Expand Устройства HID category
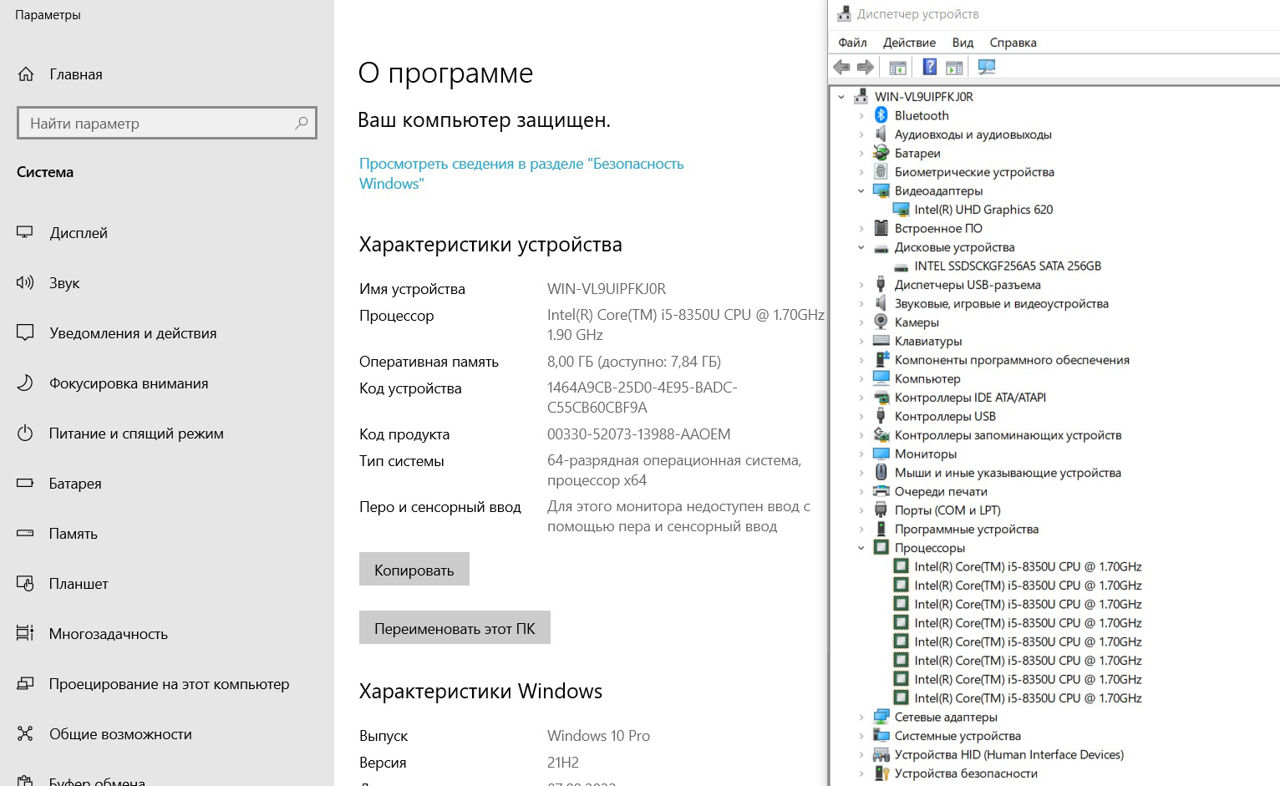 [x=861, y=755]
